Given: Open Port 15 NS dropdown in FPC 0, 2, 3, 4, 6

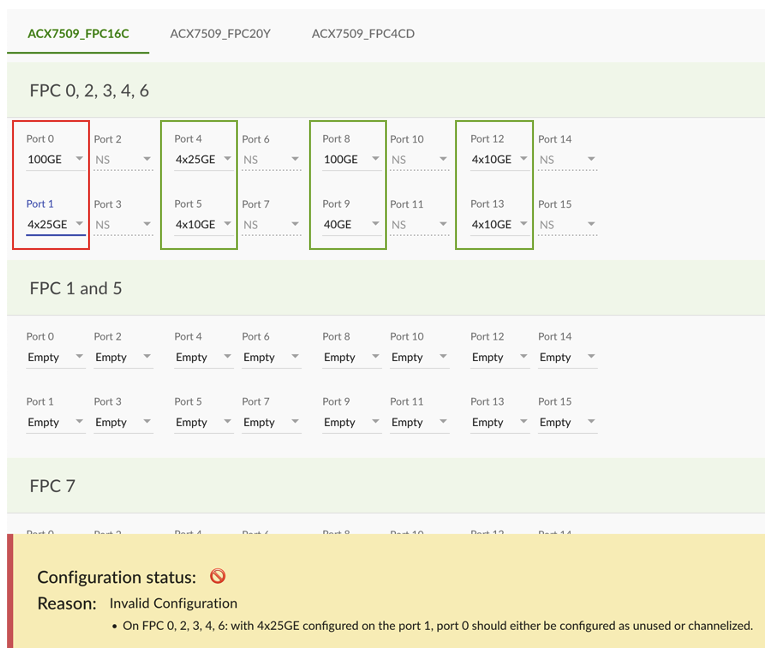Looking at the screenshot, I should click(567, 225).
